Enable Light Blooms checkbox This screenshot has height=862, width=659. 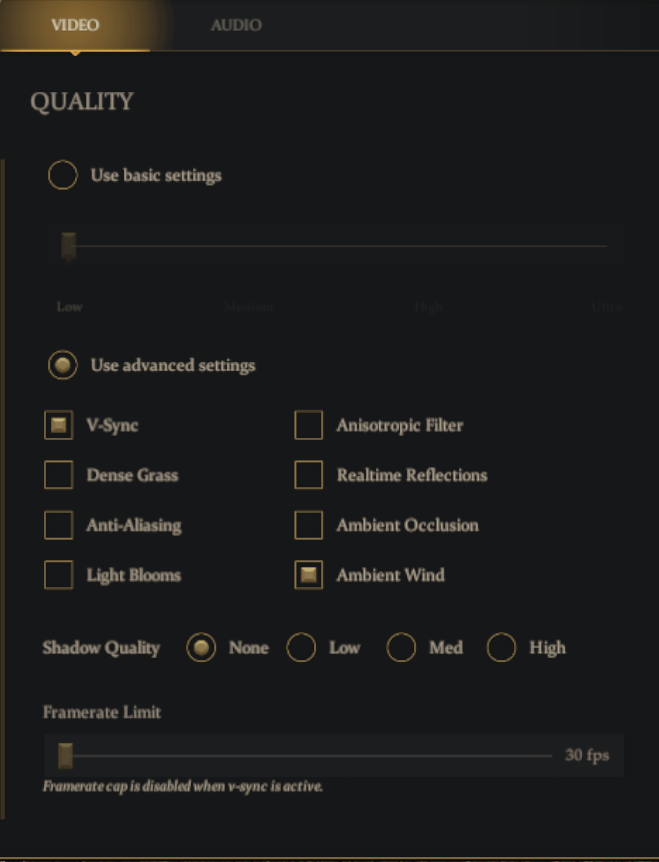tap(59, 575)
